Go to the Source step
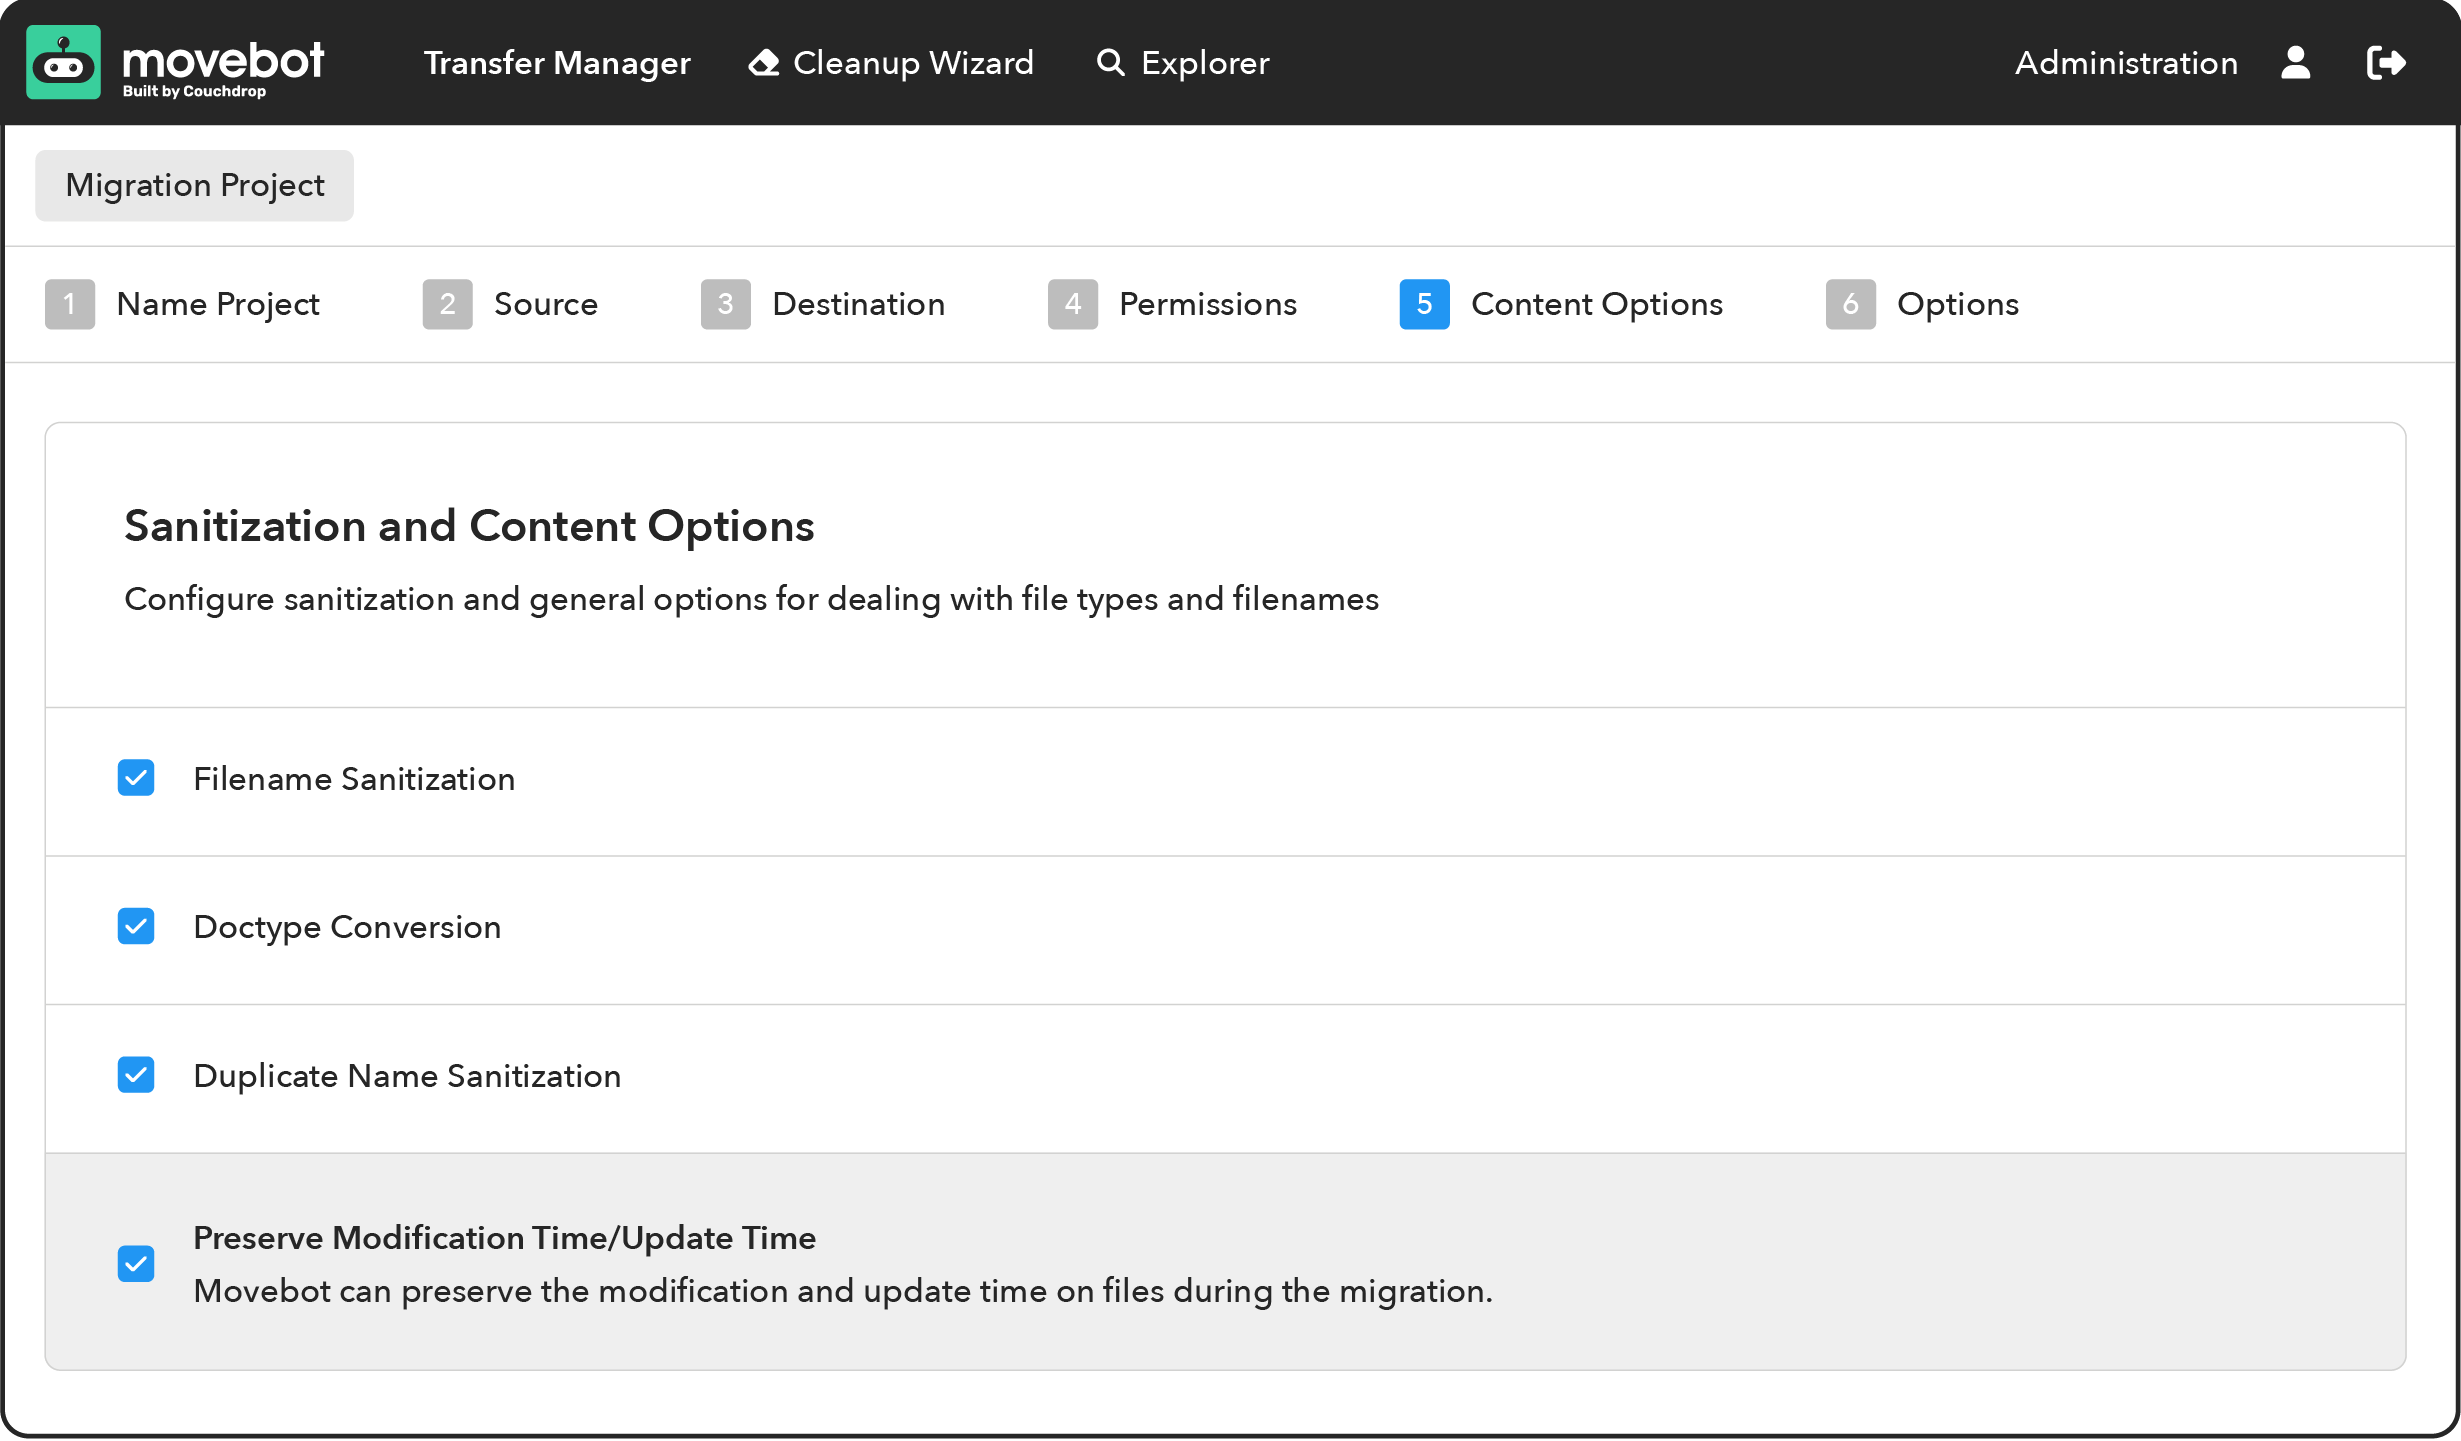Image resolution: width=2461 pixels, height=1441 pixels. [x=545, y=304]
